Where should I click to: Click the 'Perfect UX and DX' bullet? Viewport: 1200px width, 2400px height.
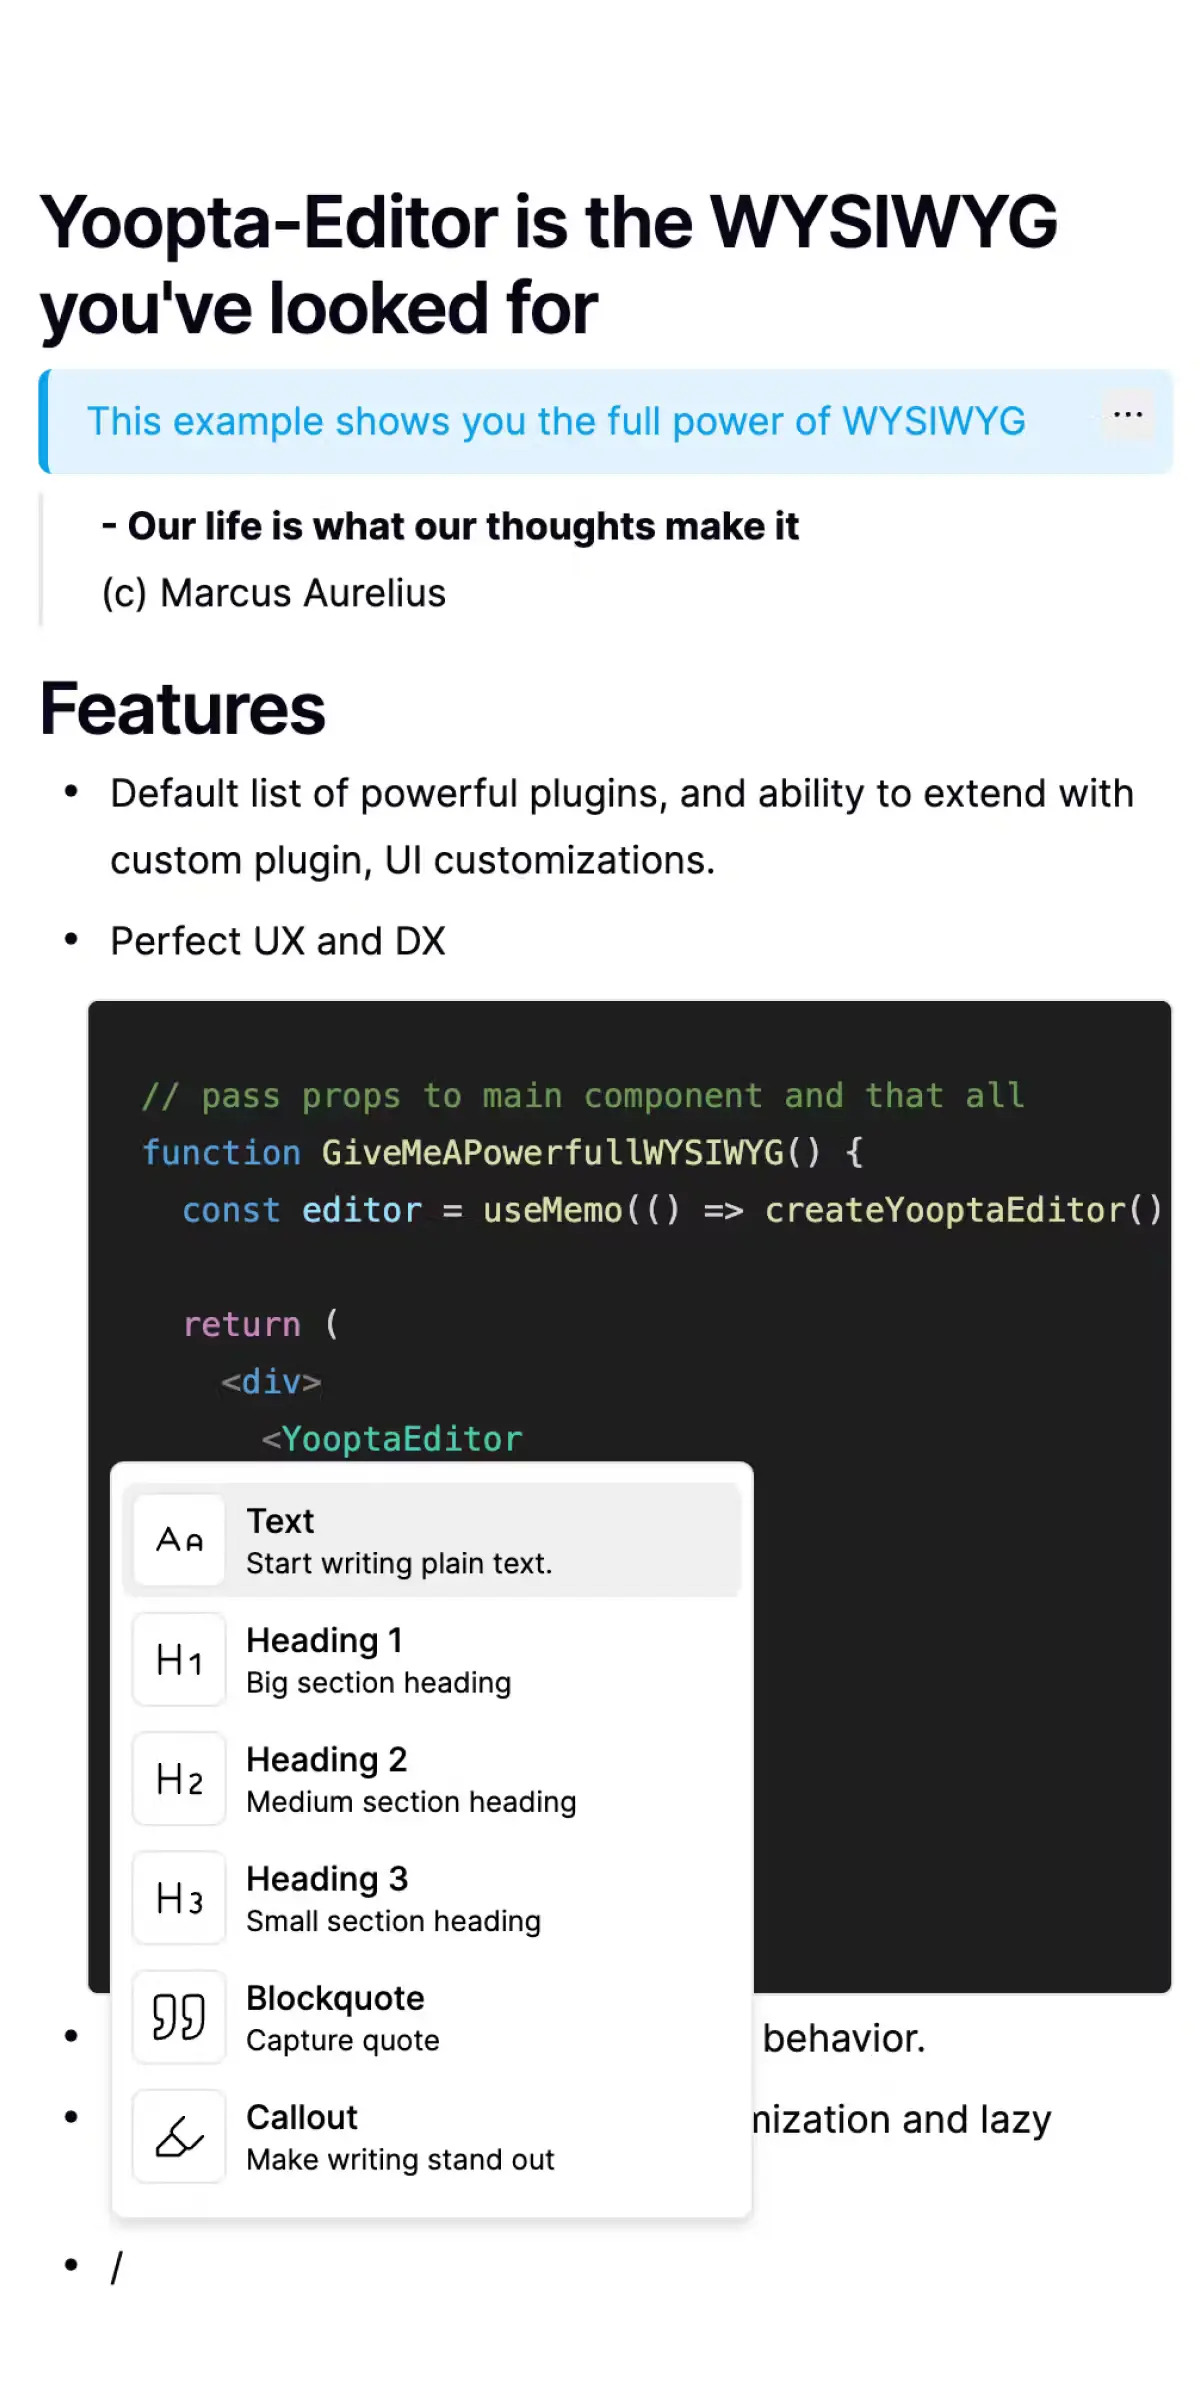(x=278, y=941)
